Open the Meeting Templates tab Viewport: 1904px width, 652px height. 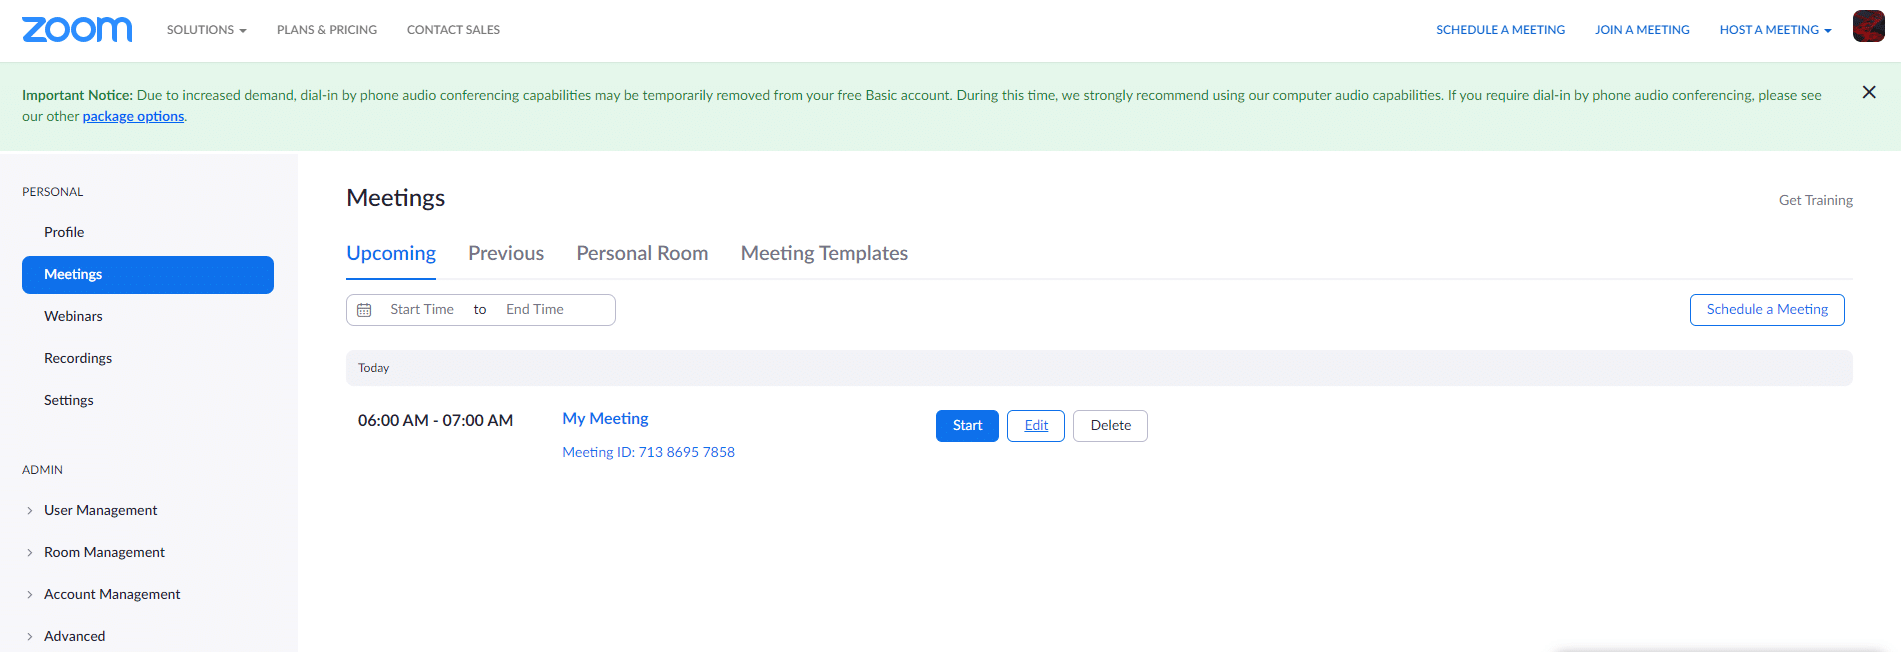click(824, 254)
